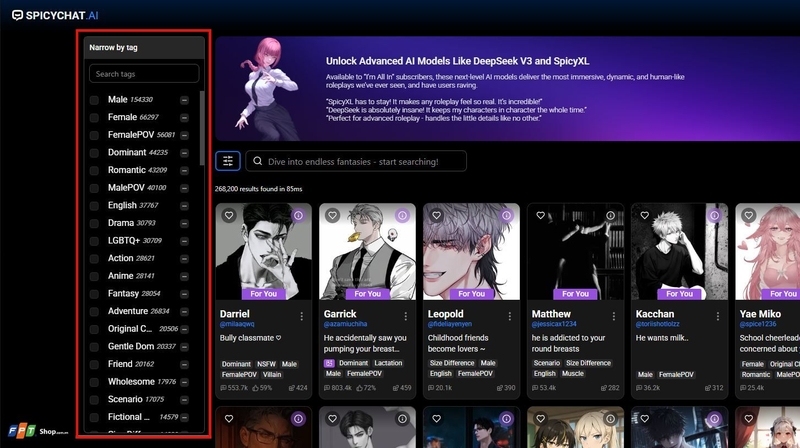Image resolution: width=800 pixels, height=448 pixels.
Task: Check the MalePOV tag checkbox
Action: [94, 188]
